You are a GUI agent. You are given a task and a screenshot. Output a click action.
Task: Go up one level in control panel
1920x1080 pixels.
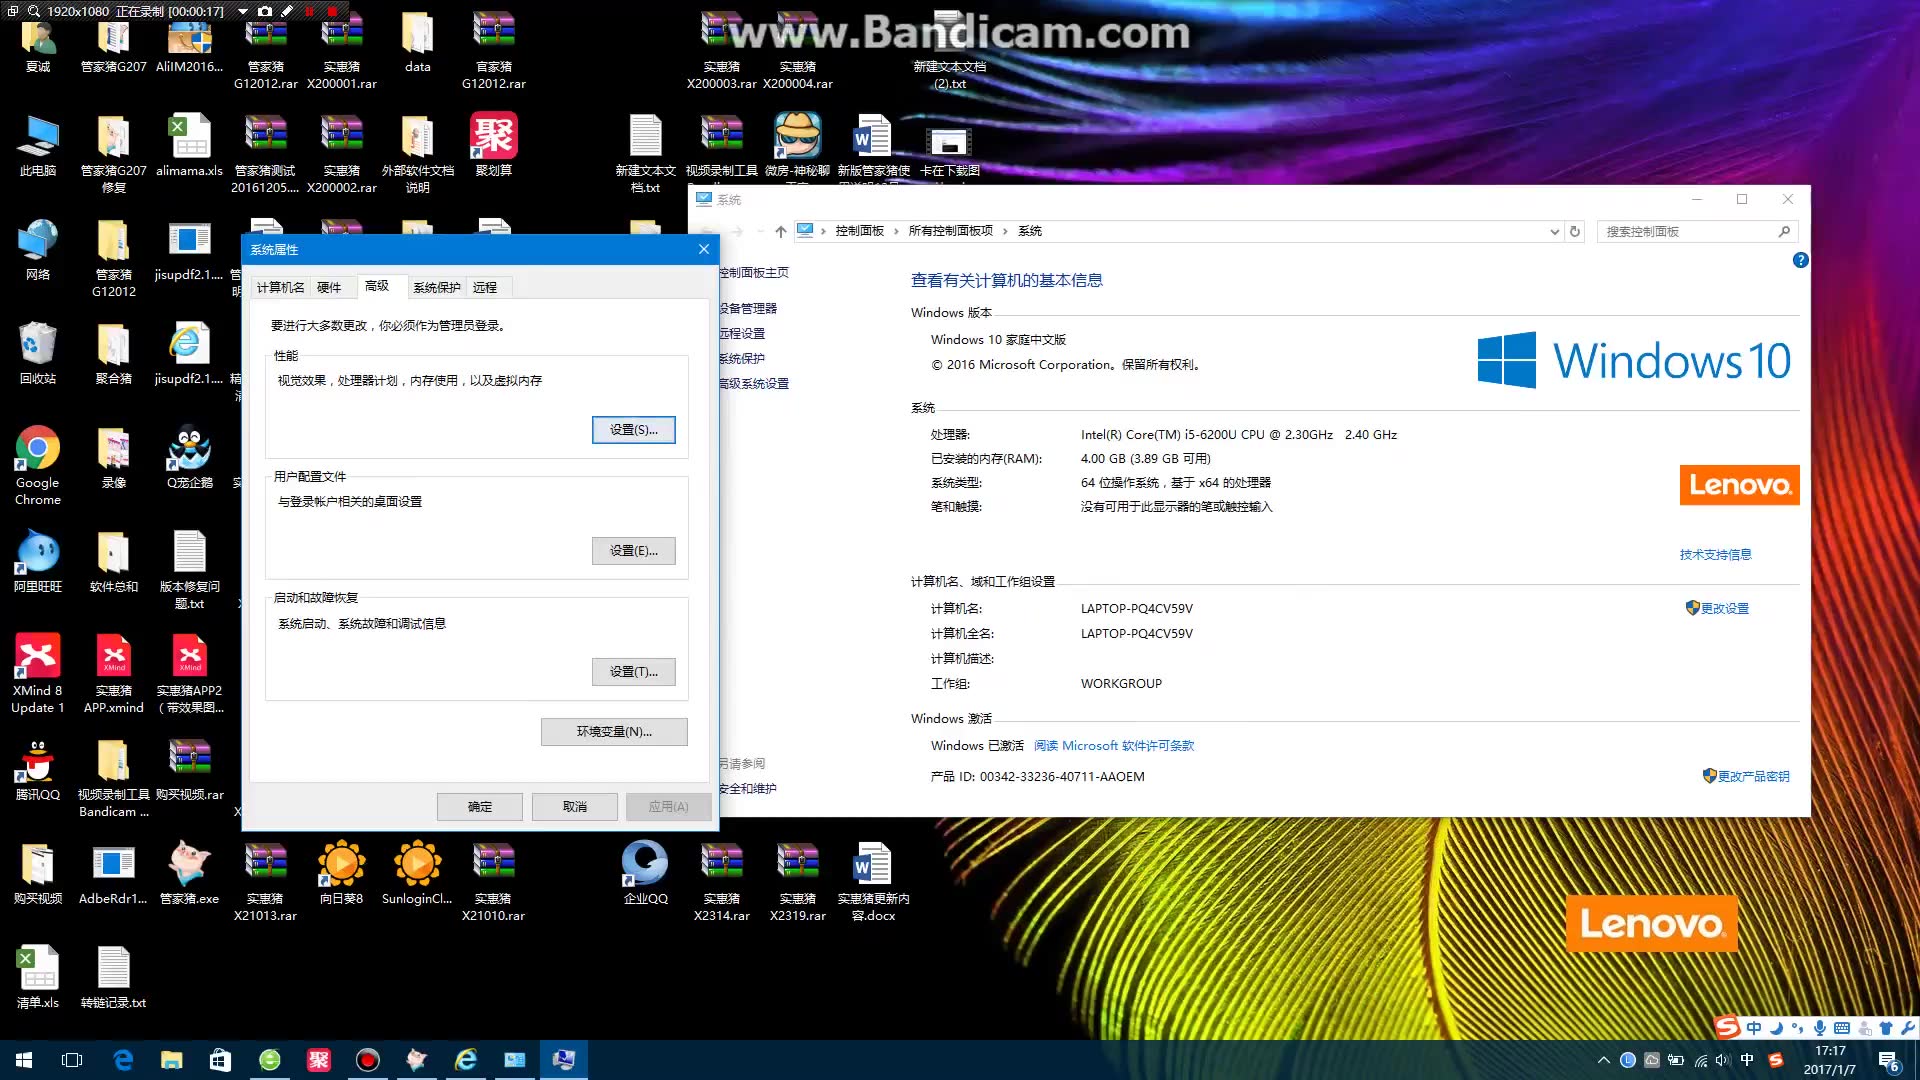point(780,231)
